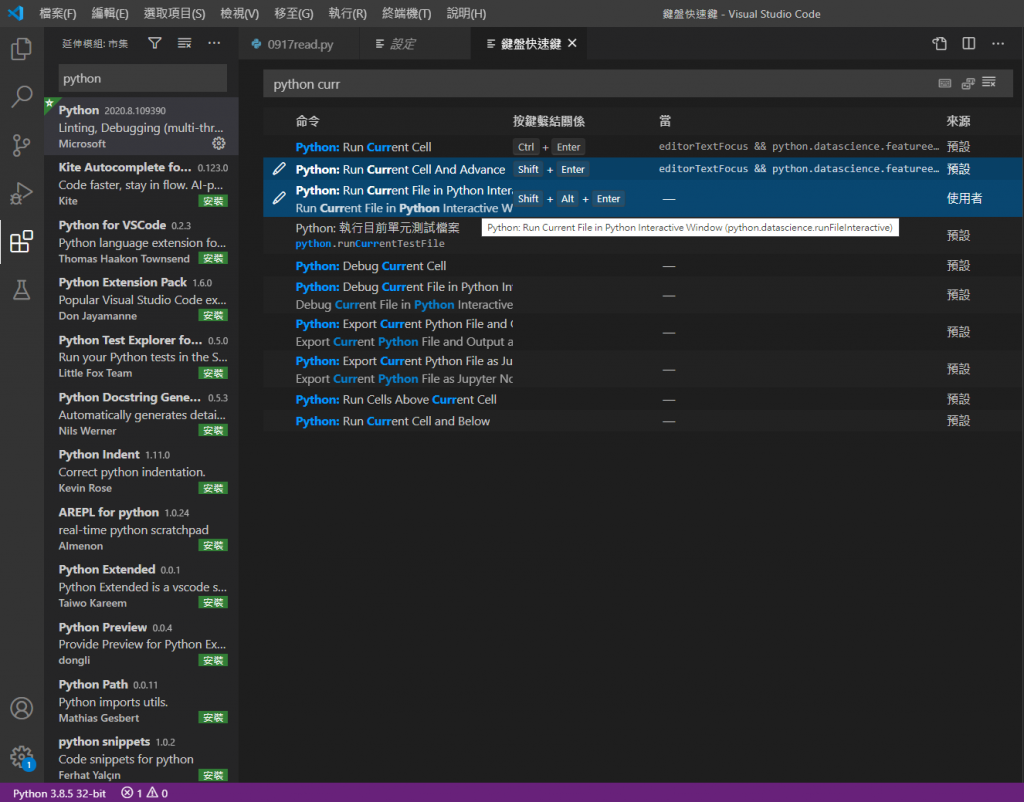Install Python Docstring Generator extension
The image size is (1024, 802).
[x=213, y=430]
